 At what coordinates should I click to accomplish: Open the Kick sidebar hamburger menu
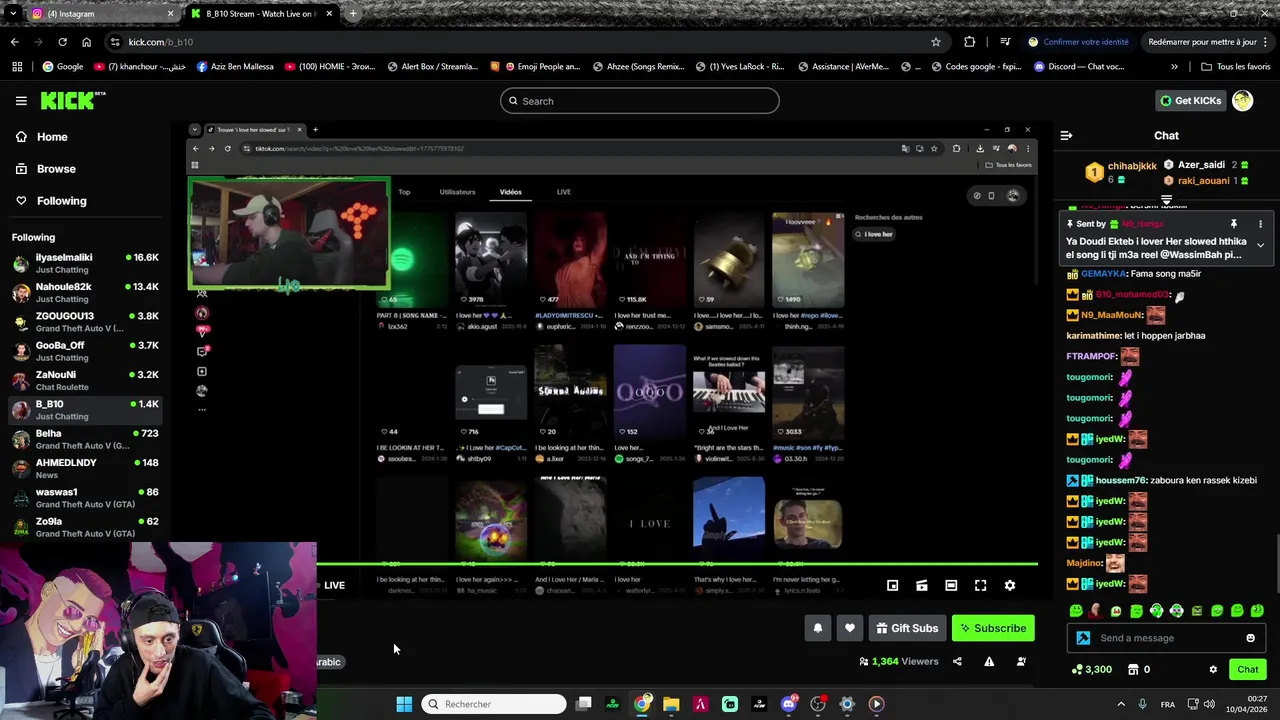coord(21,101)
